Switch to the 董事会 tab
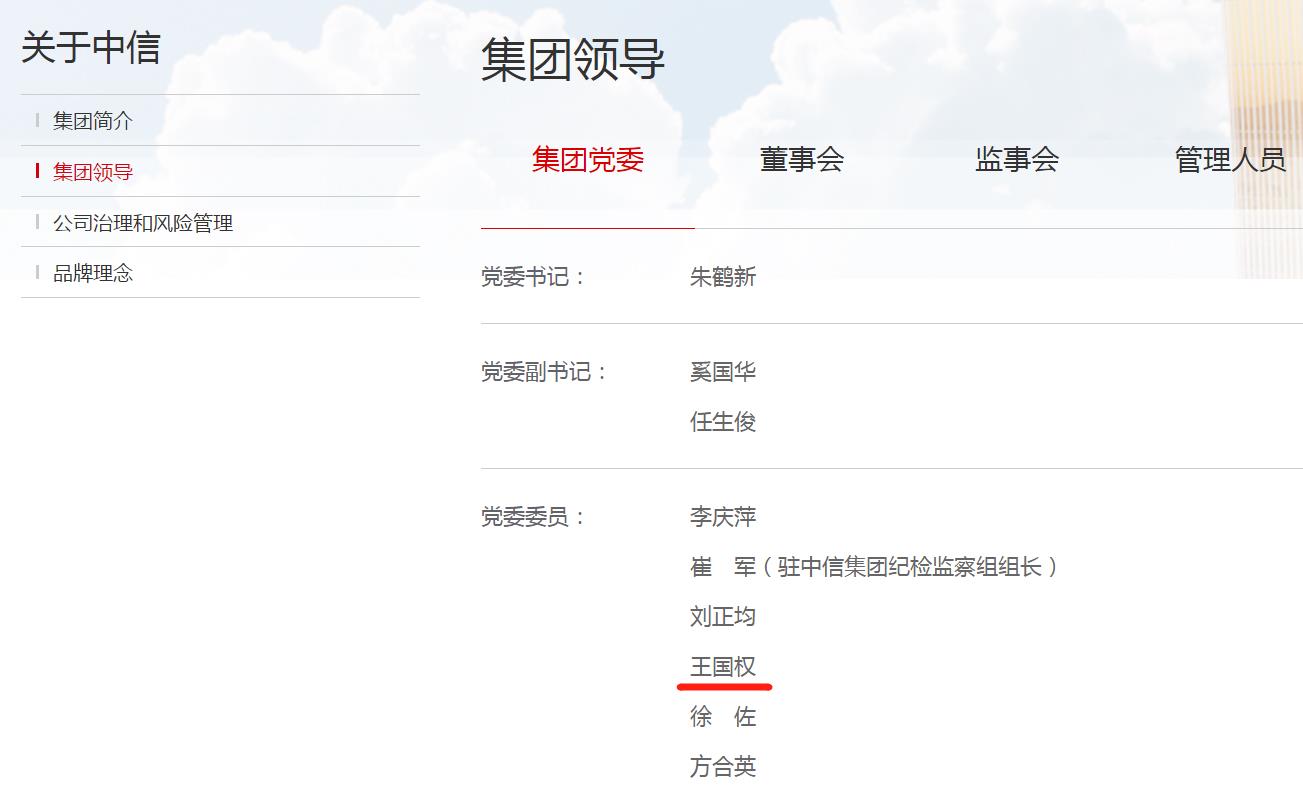Image resolution: width=1303 pixels, height=793 pixels. [x=801, y=160]
